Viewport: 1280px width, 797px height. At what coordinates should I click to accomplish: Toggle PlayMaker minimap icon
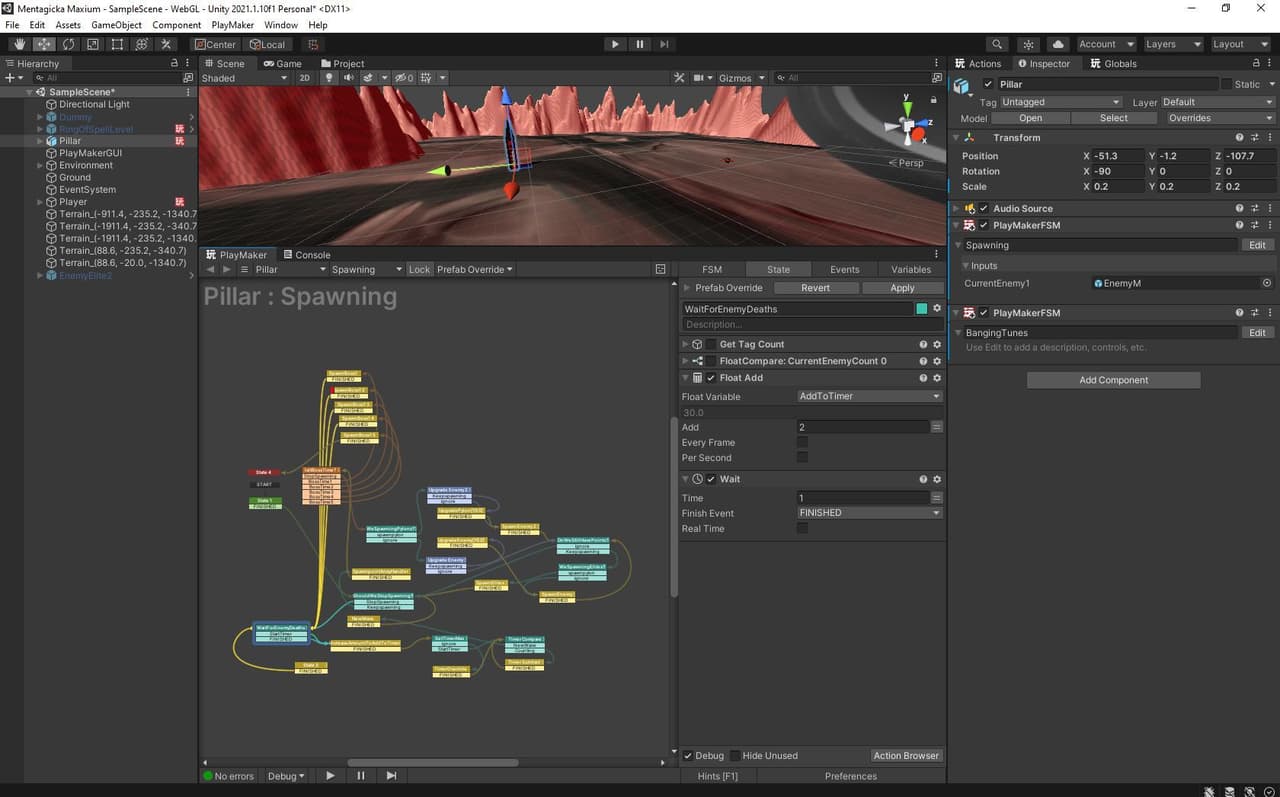pos(660,269)
